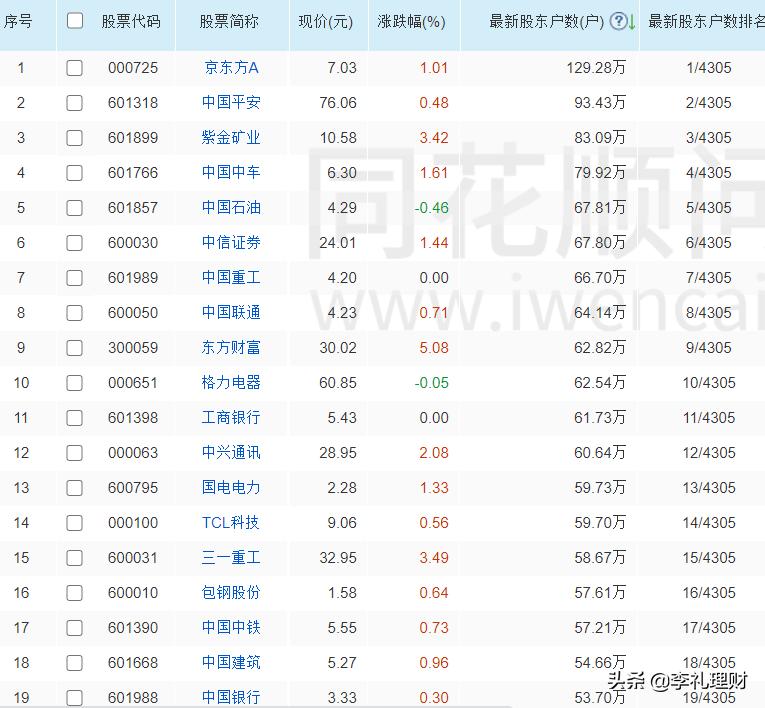Select the 32.95 price cell
This screenshot has height=708, width=765.
coord(338,558)
